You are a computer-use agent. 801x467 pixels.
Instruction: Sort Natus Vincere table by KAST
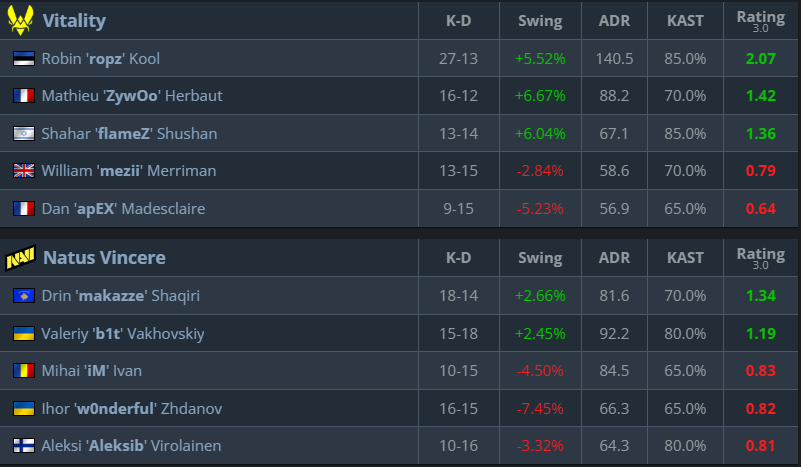click(x=685, y=258)
